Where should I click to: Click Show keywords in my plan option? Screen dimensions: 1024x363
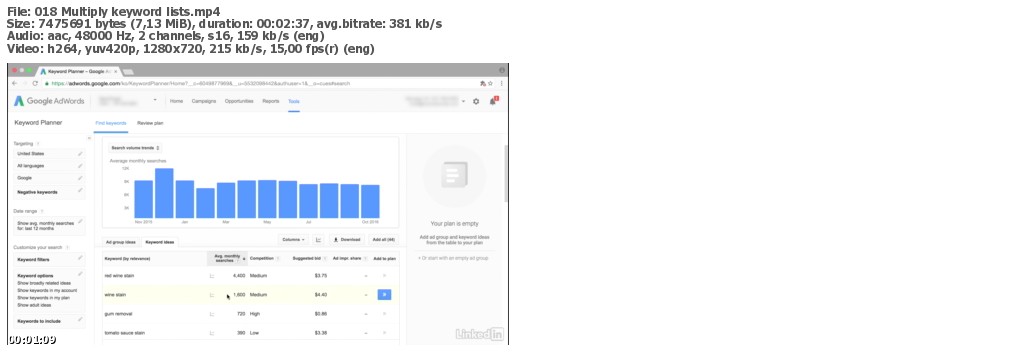43,298
